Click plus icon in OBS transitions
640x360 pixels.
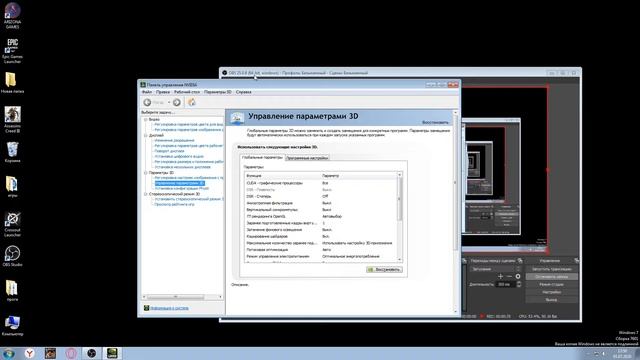(x=500, y=276)
